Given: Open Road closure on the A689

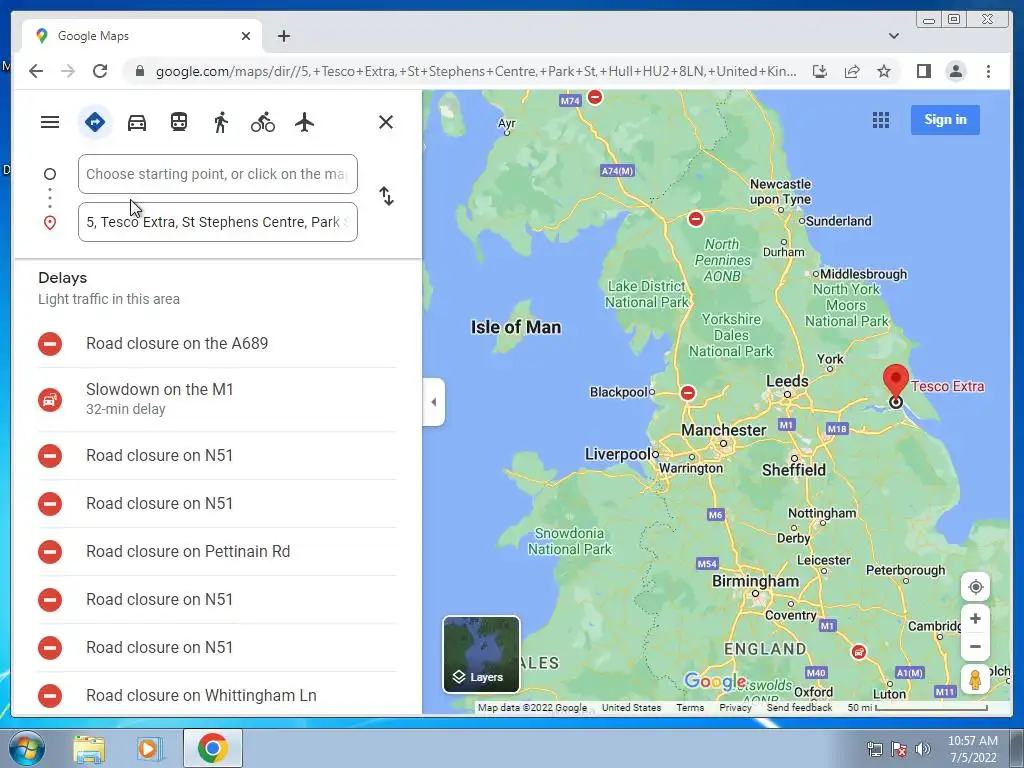Looking at the screenshot, I should click(217, 344).
